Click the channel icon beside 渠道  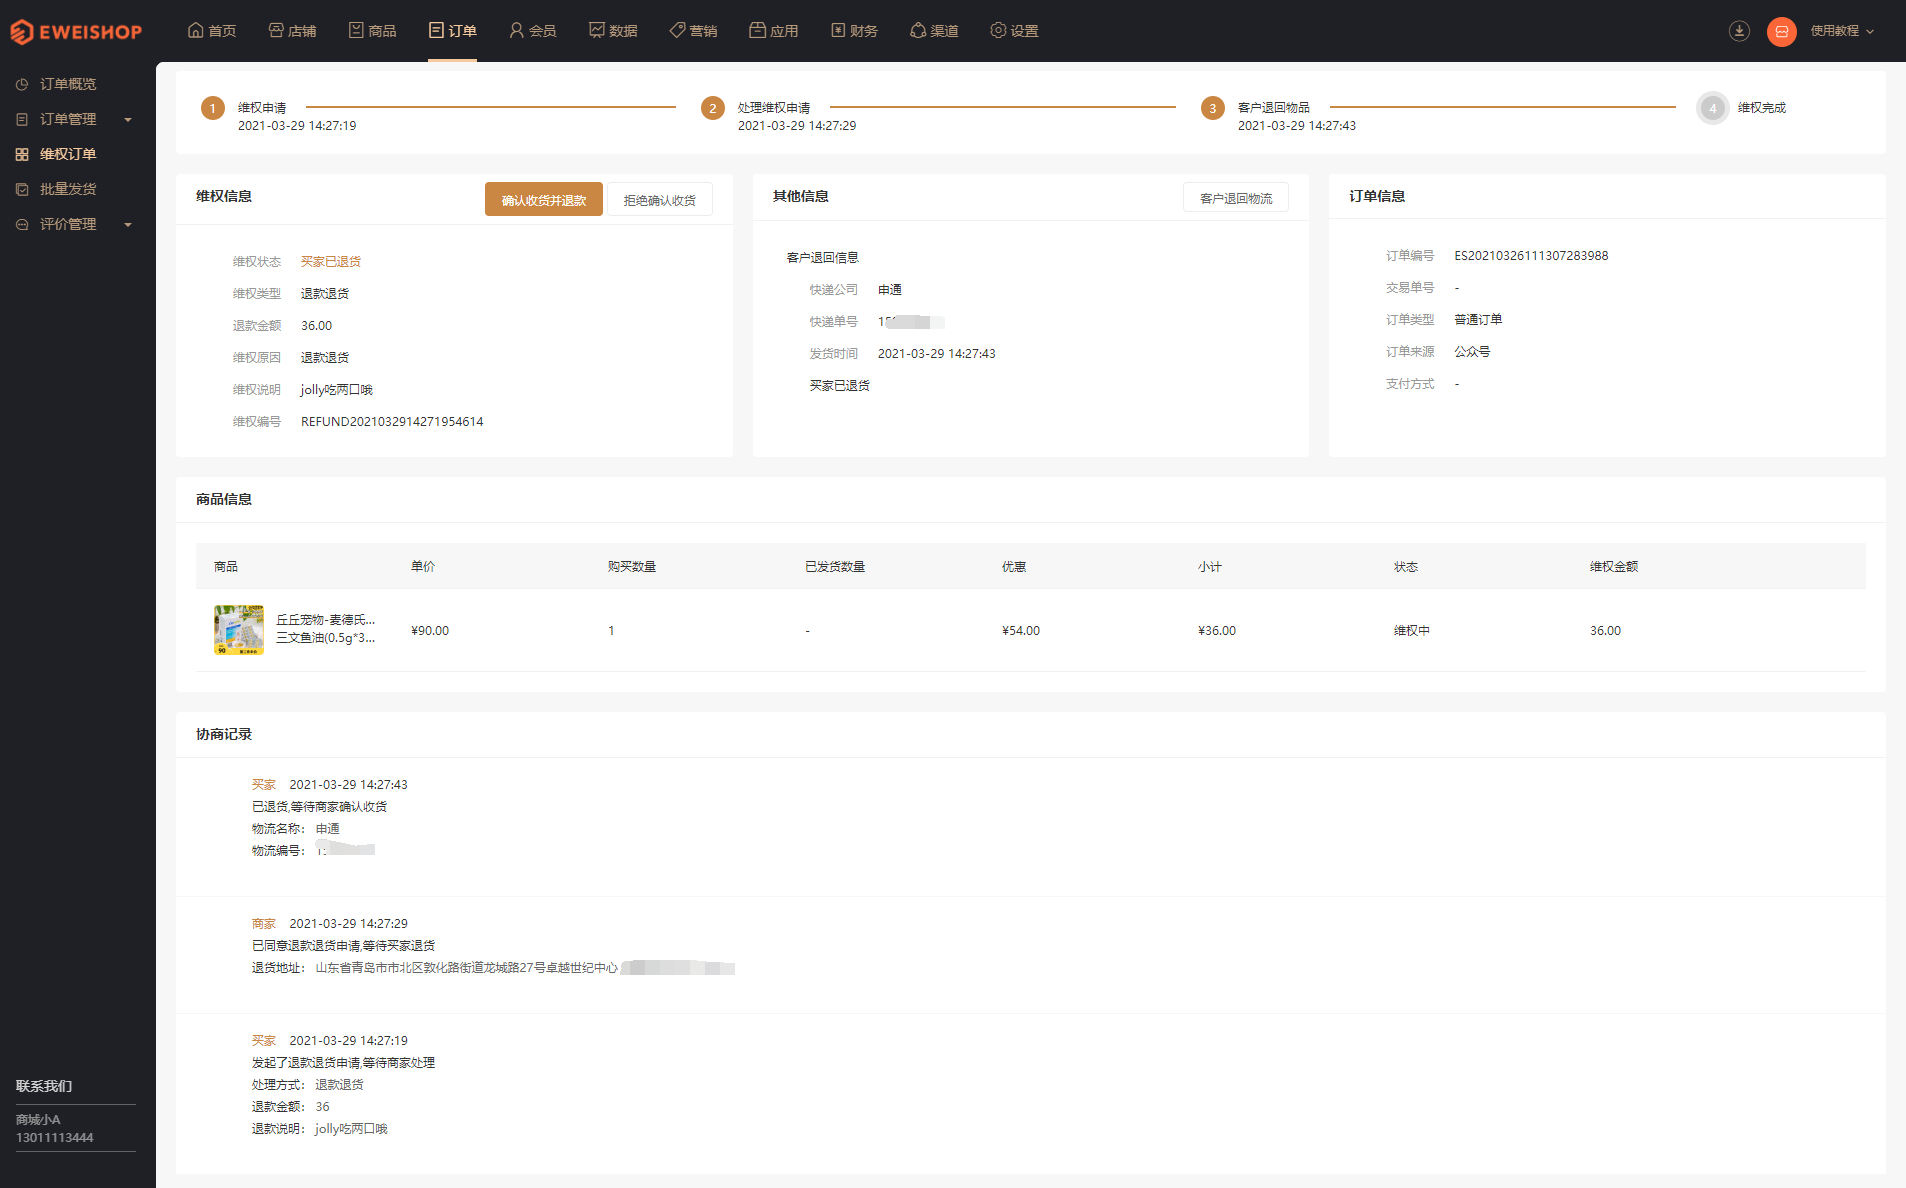918,30
